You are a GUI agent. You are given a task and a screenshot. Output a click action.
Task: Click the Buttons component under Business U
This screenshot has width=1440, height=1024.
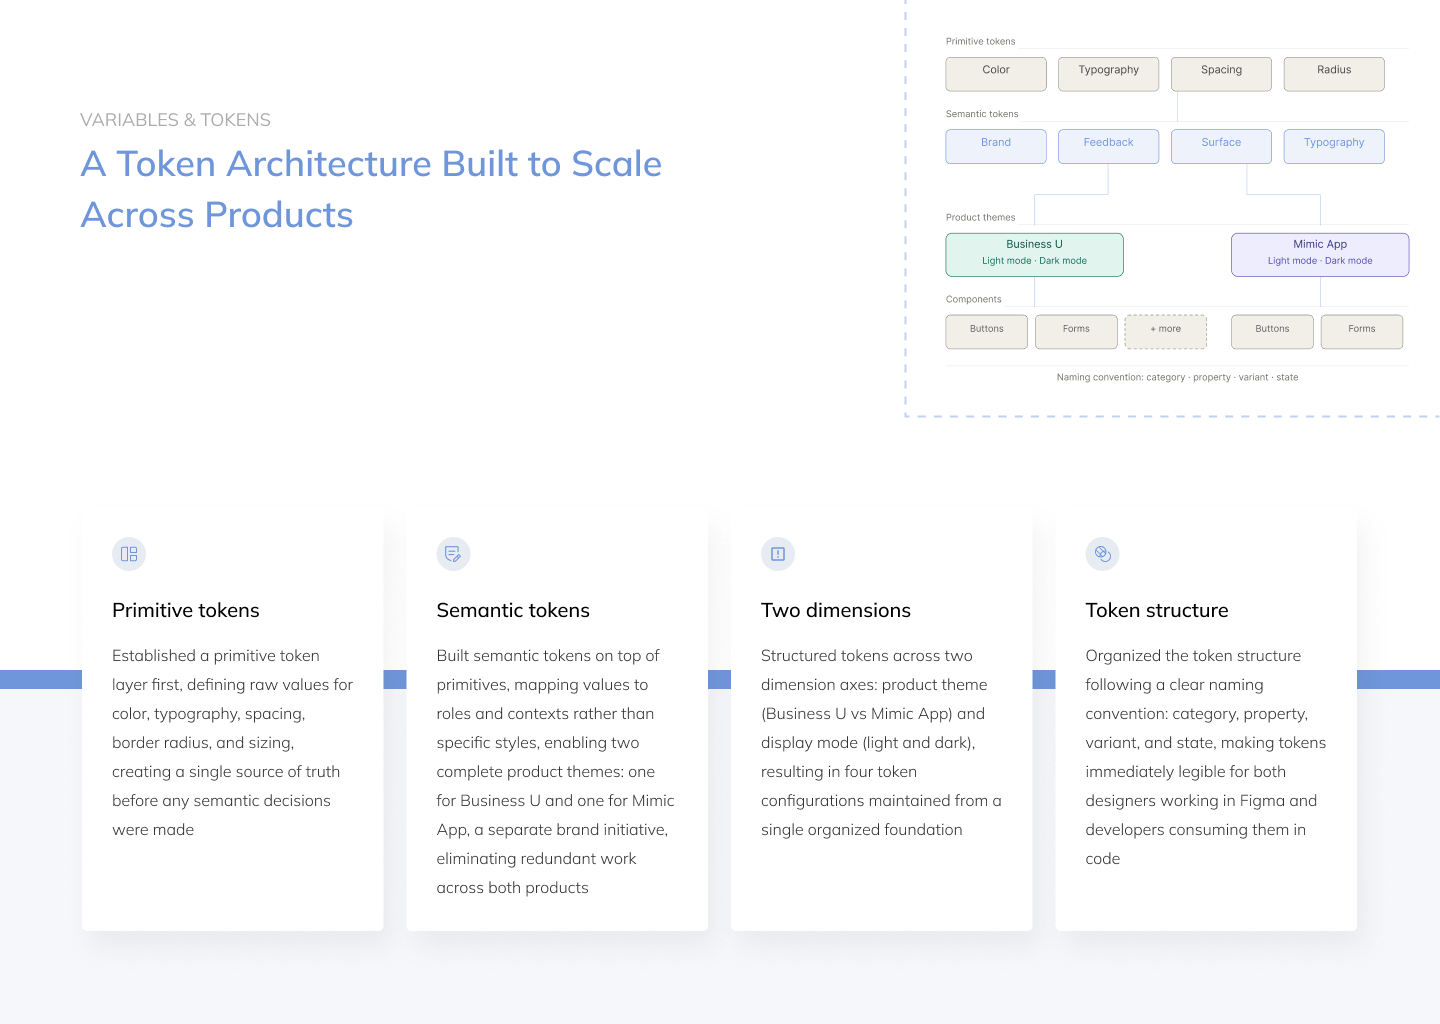[x=986, y=331]
